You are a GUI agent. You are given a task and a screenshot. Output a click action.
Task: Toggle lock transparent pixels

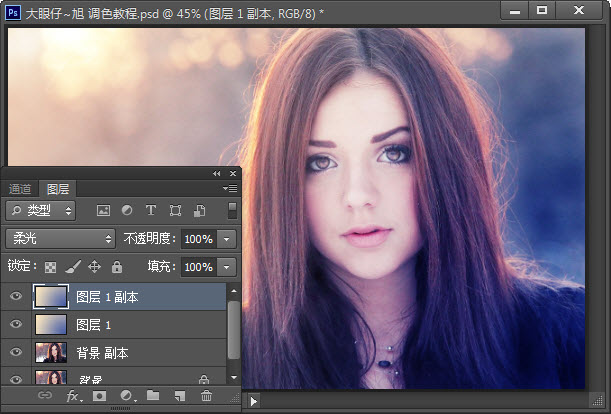[x=50, y=267]
